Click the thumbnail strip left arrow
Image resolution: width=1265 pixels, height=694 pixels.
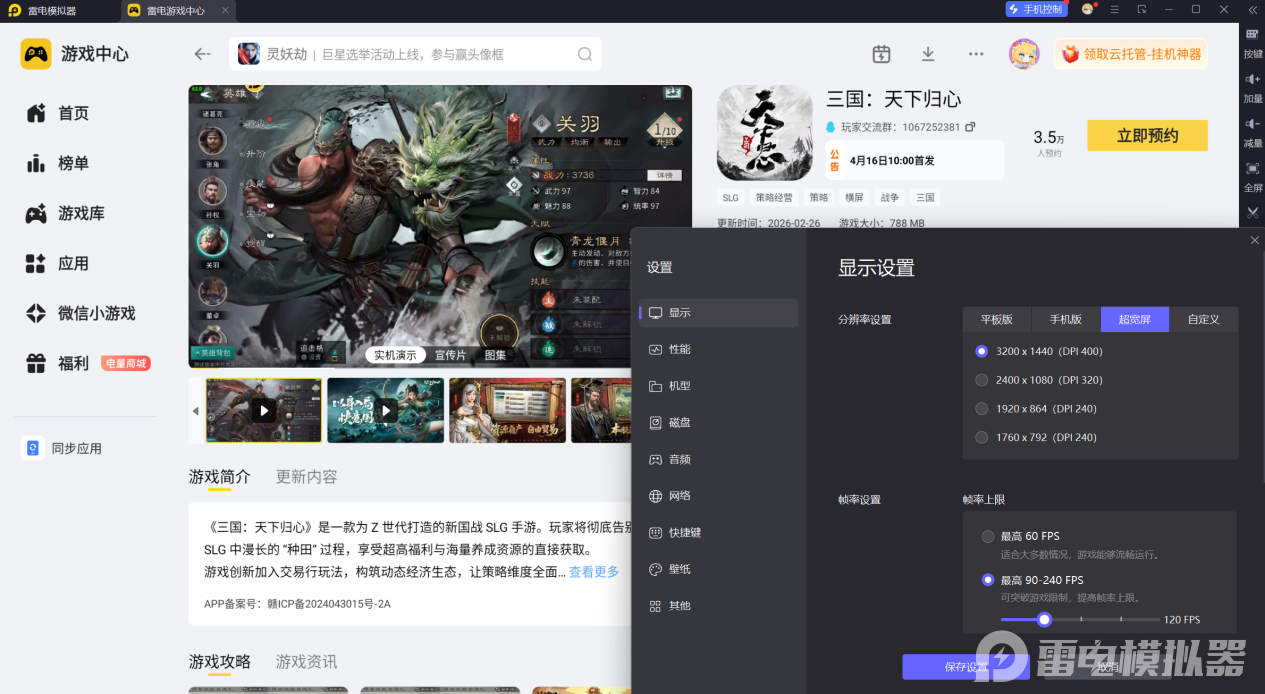click(x=196, y=411)
